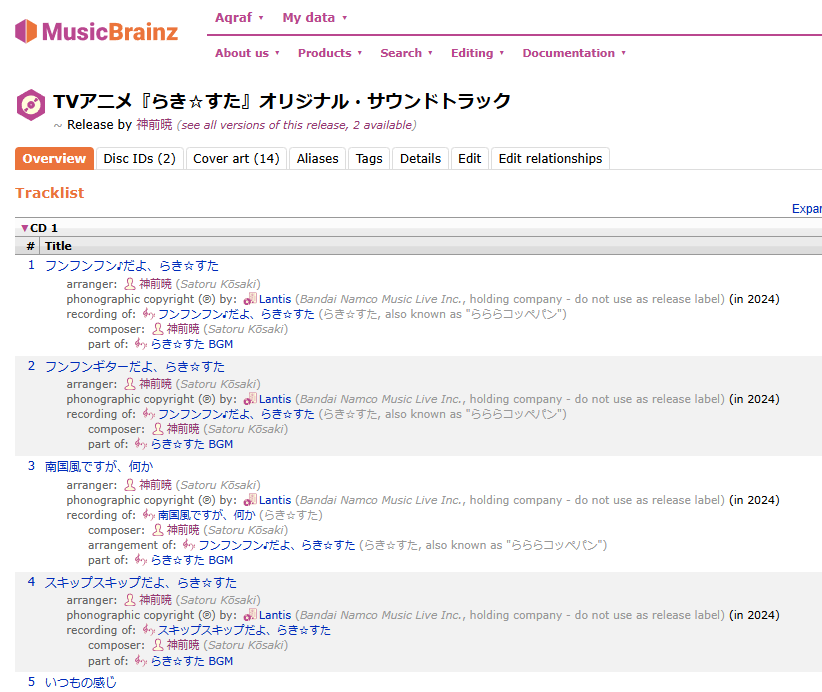Click 'part of' work icon in track 2
The height and width of the screenshot is (692, 822).
140,444
